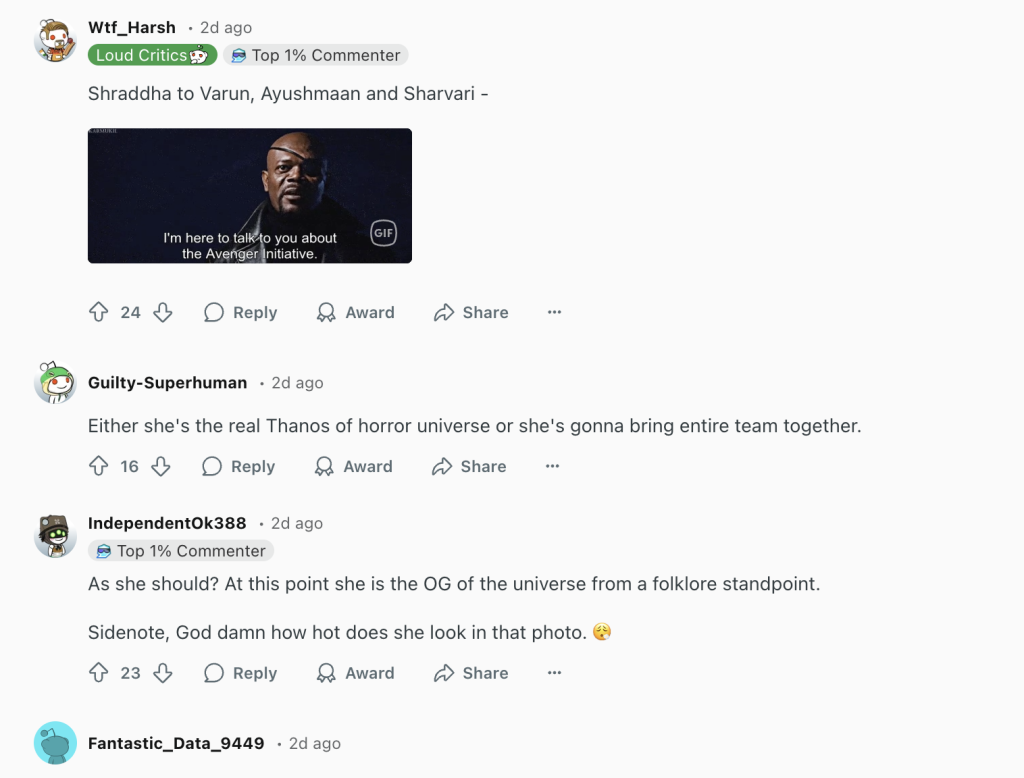This screenshot has height=778, width=1024.
Task: Downvote Wtf_Harsh's comment
Action: (x=163, y=313)
